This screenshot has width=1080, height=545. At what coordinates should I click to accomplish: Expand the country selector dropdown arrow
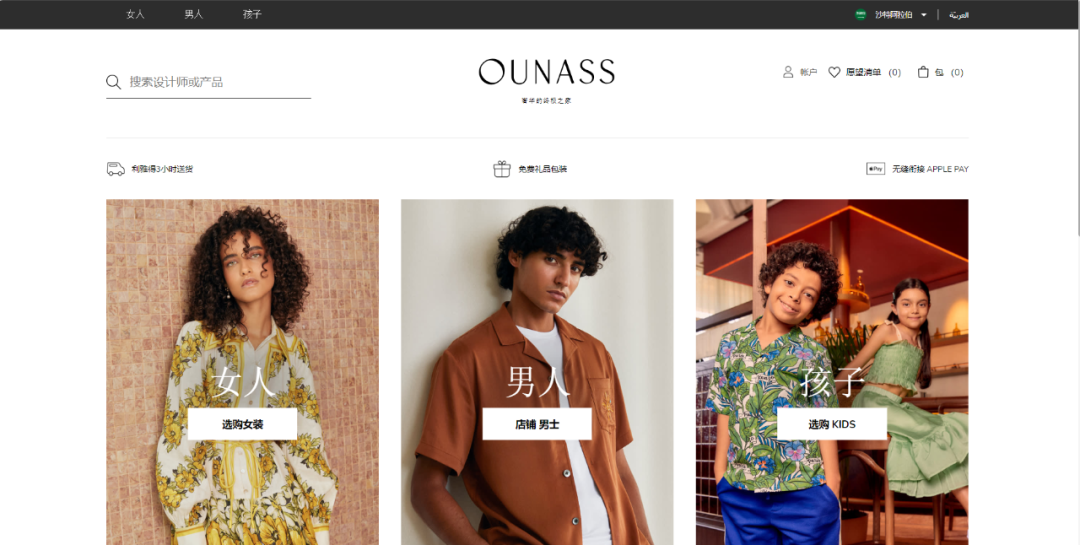[x=924, y=14]
